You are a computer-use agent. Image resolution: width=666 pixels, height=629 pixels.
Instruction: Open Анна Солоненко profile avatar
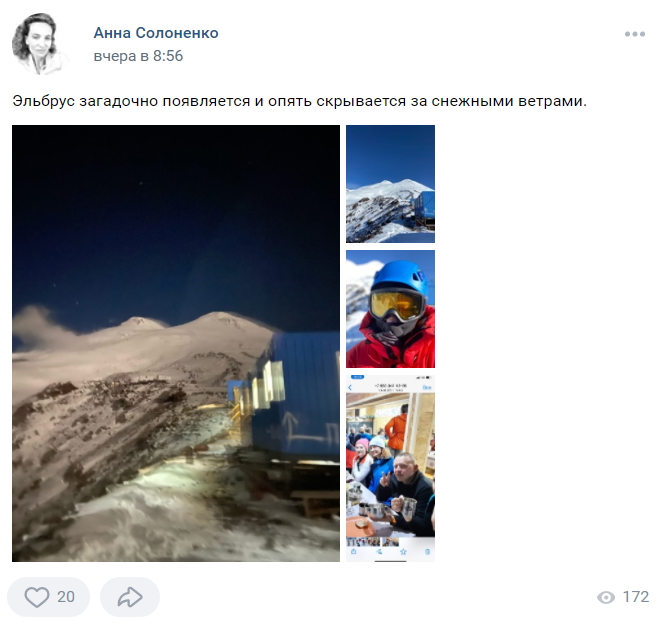coord(39,44)
